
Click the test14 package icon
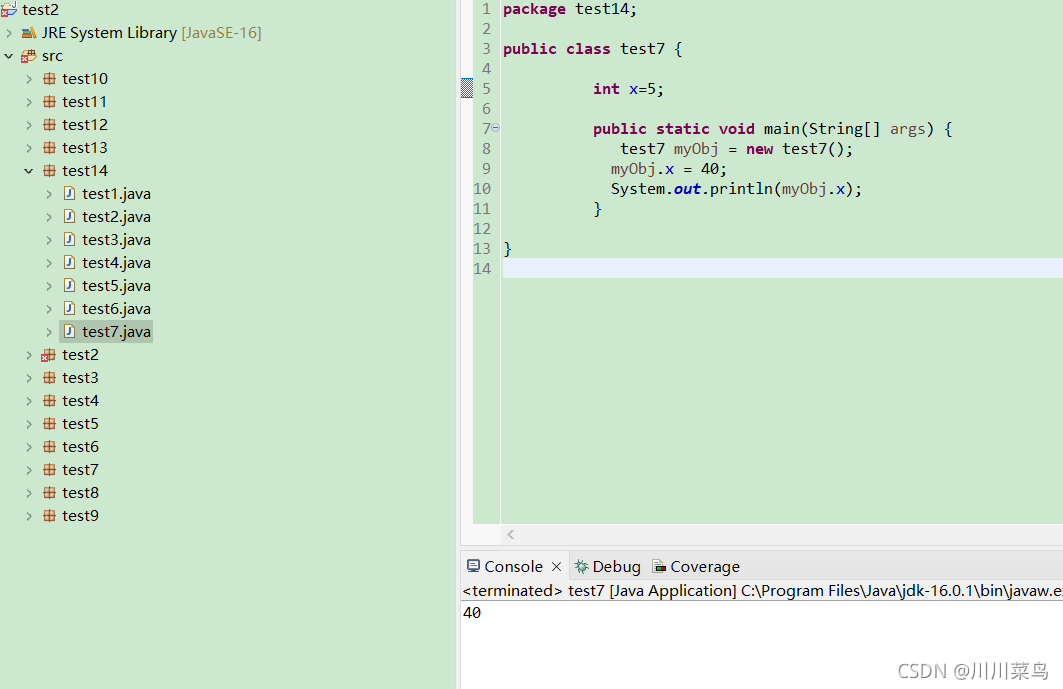(49, 171)
